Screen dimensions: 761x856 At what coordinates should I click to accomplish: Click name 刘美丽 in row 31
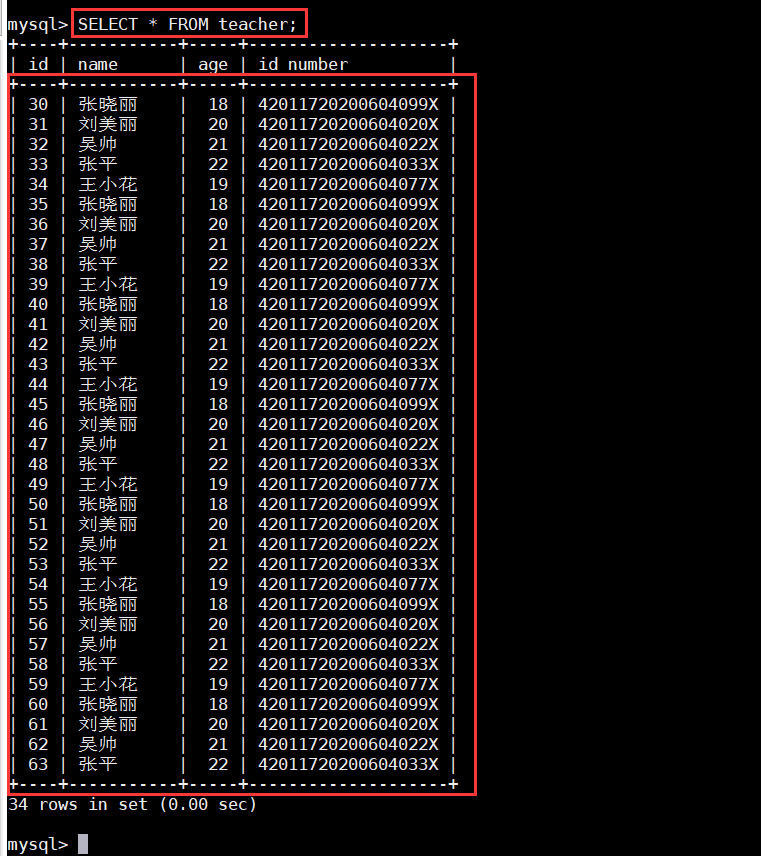click(x=108, y=124)
